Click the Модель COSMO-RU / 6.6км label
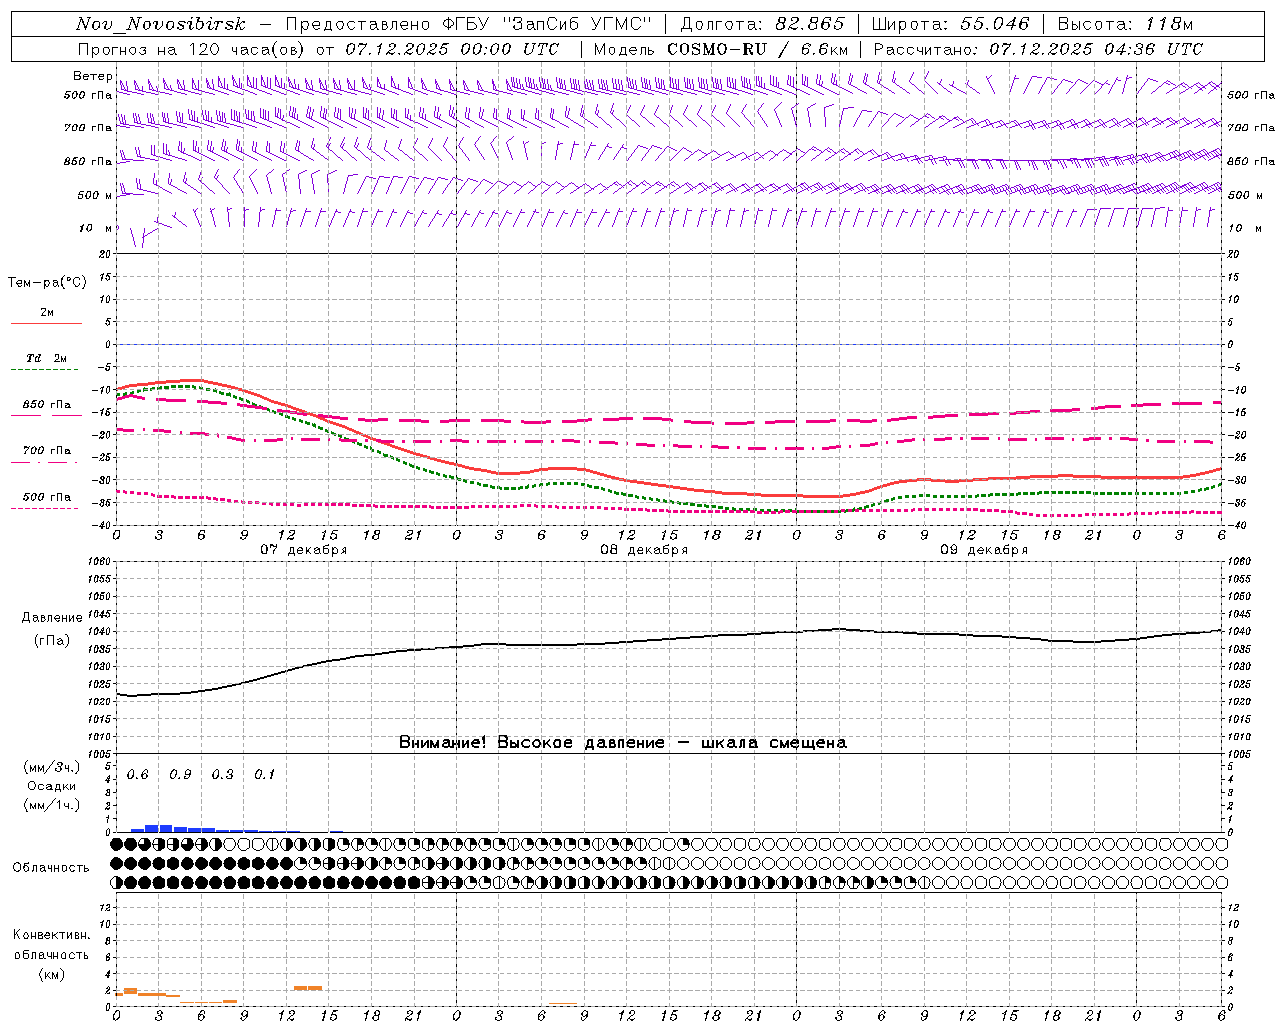This screenshot has width=1280, height=1024. [x=721, y=49]
